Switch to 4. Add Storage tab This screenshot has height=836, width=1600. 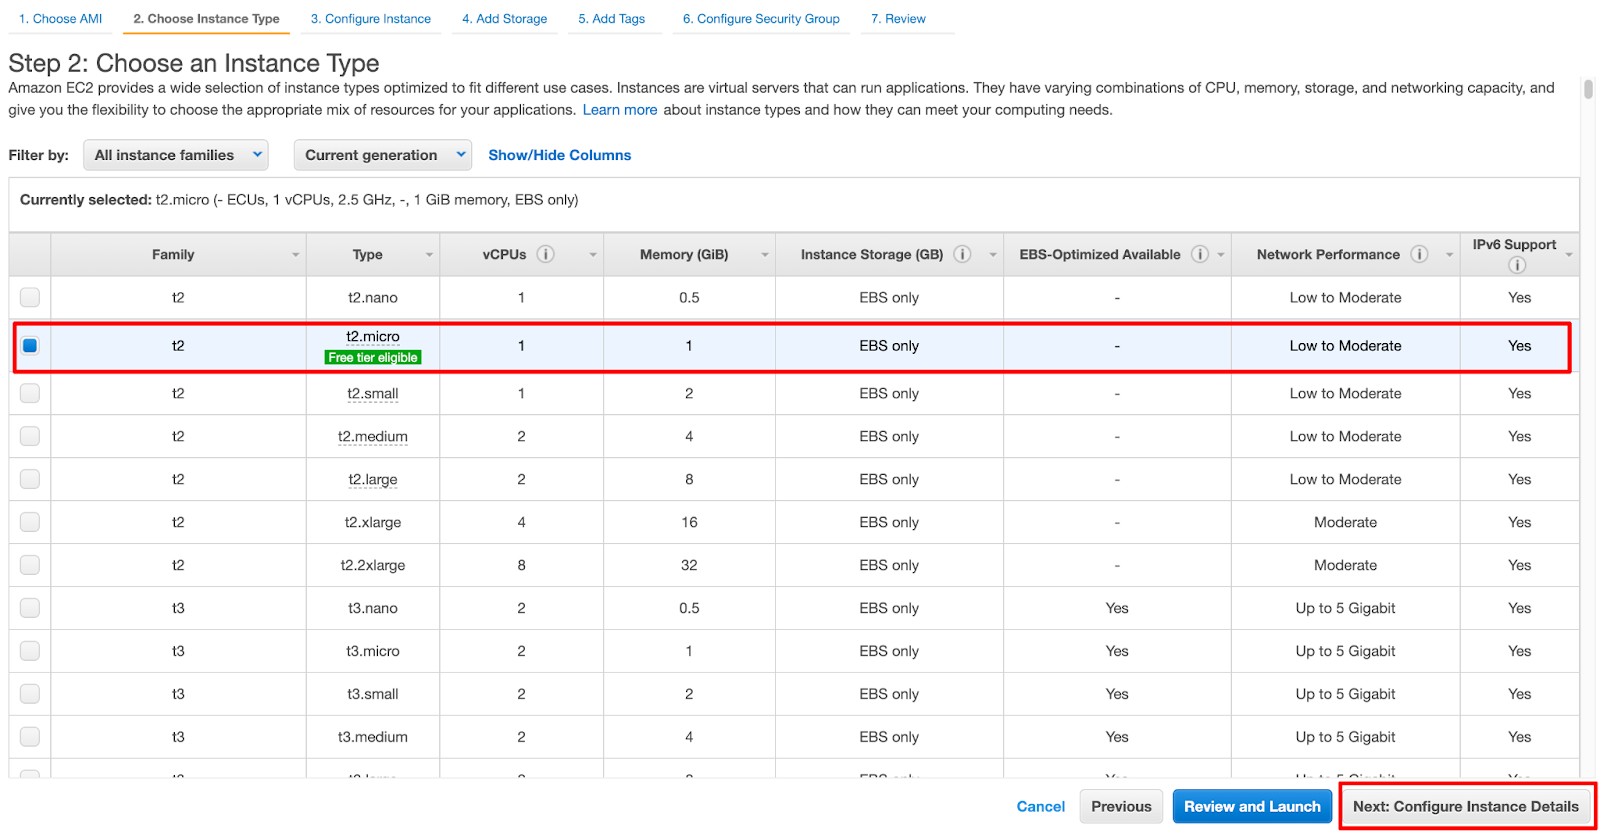(505, 19)
